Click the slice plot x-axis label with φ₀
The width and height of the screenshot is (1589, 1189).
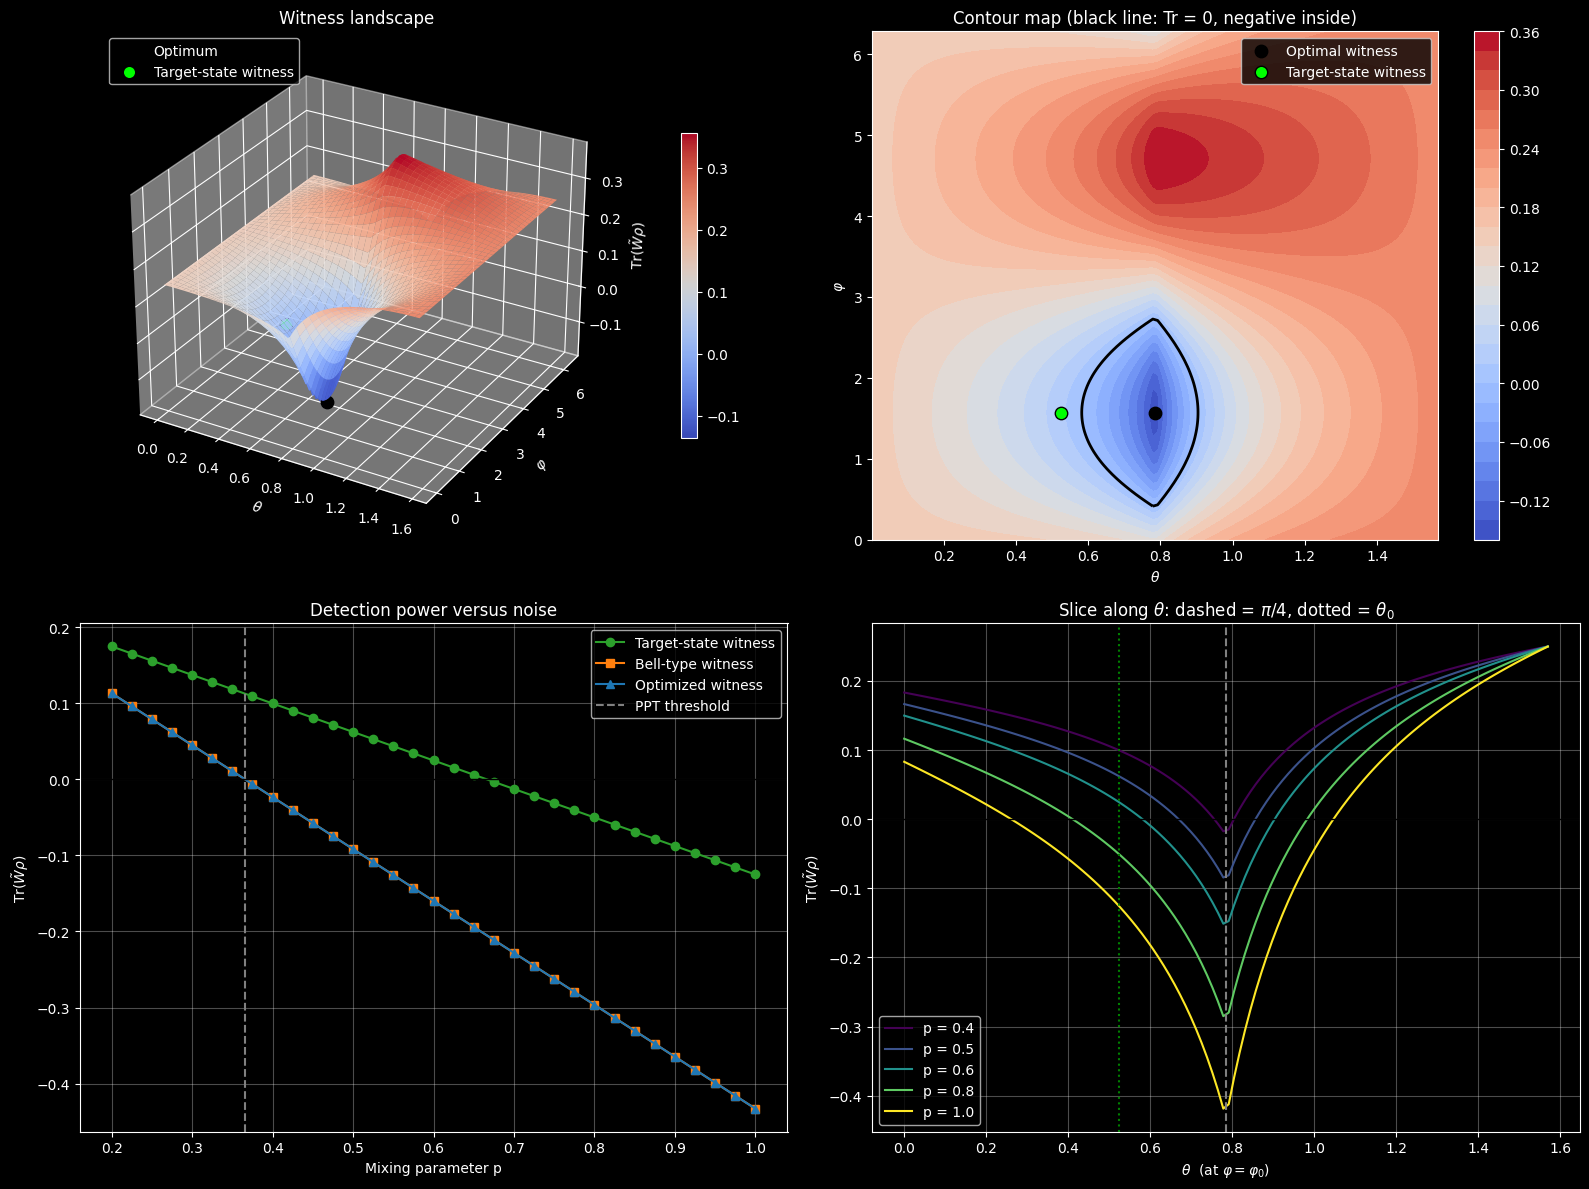click(x=1225, y=1169)
